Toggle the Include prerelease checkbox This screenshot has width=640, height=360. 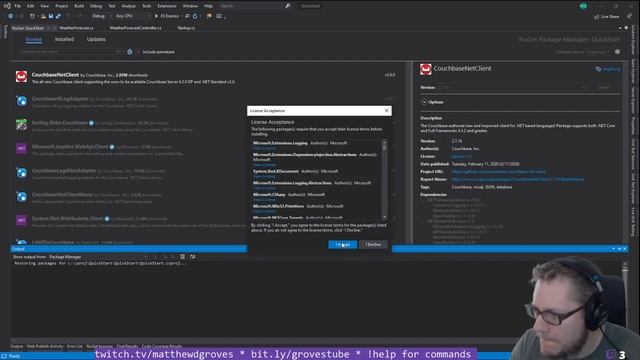[138, 52]
